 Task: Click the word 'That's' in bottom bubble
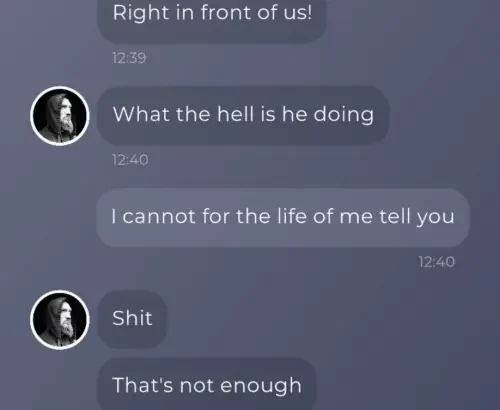(143, 385)
